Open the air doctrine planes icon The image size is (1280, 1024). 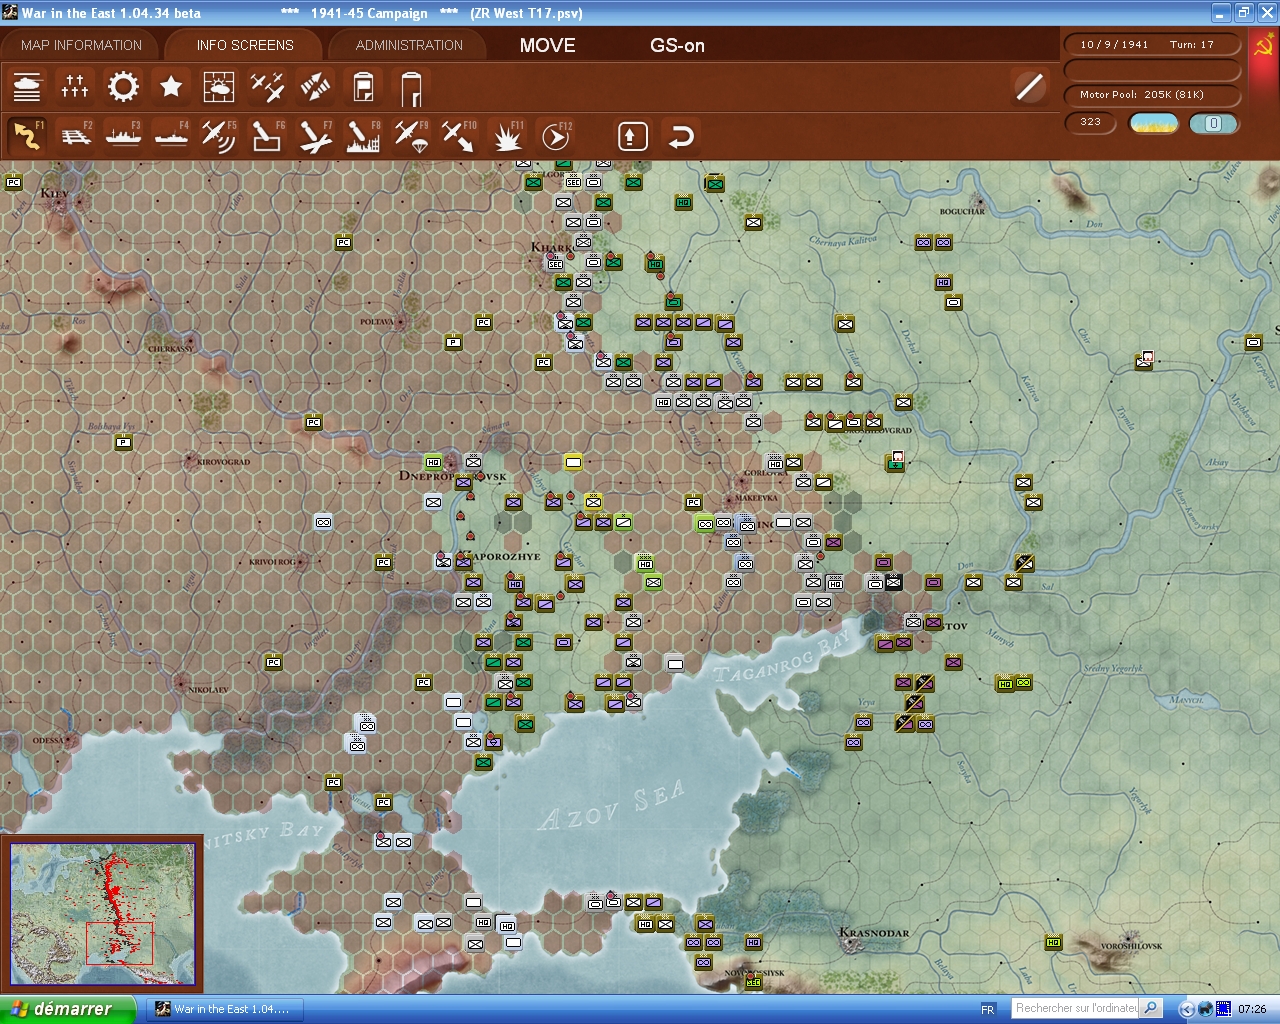pyautogui.click(x=267, y=87)
